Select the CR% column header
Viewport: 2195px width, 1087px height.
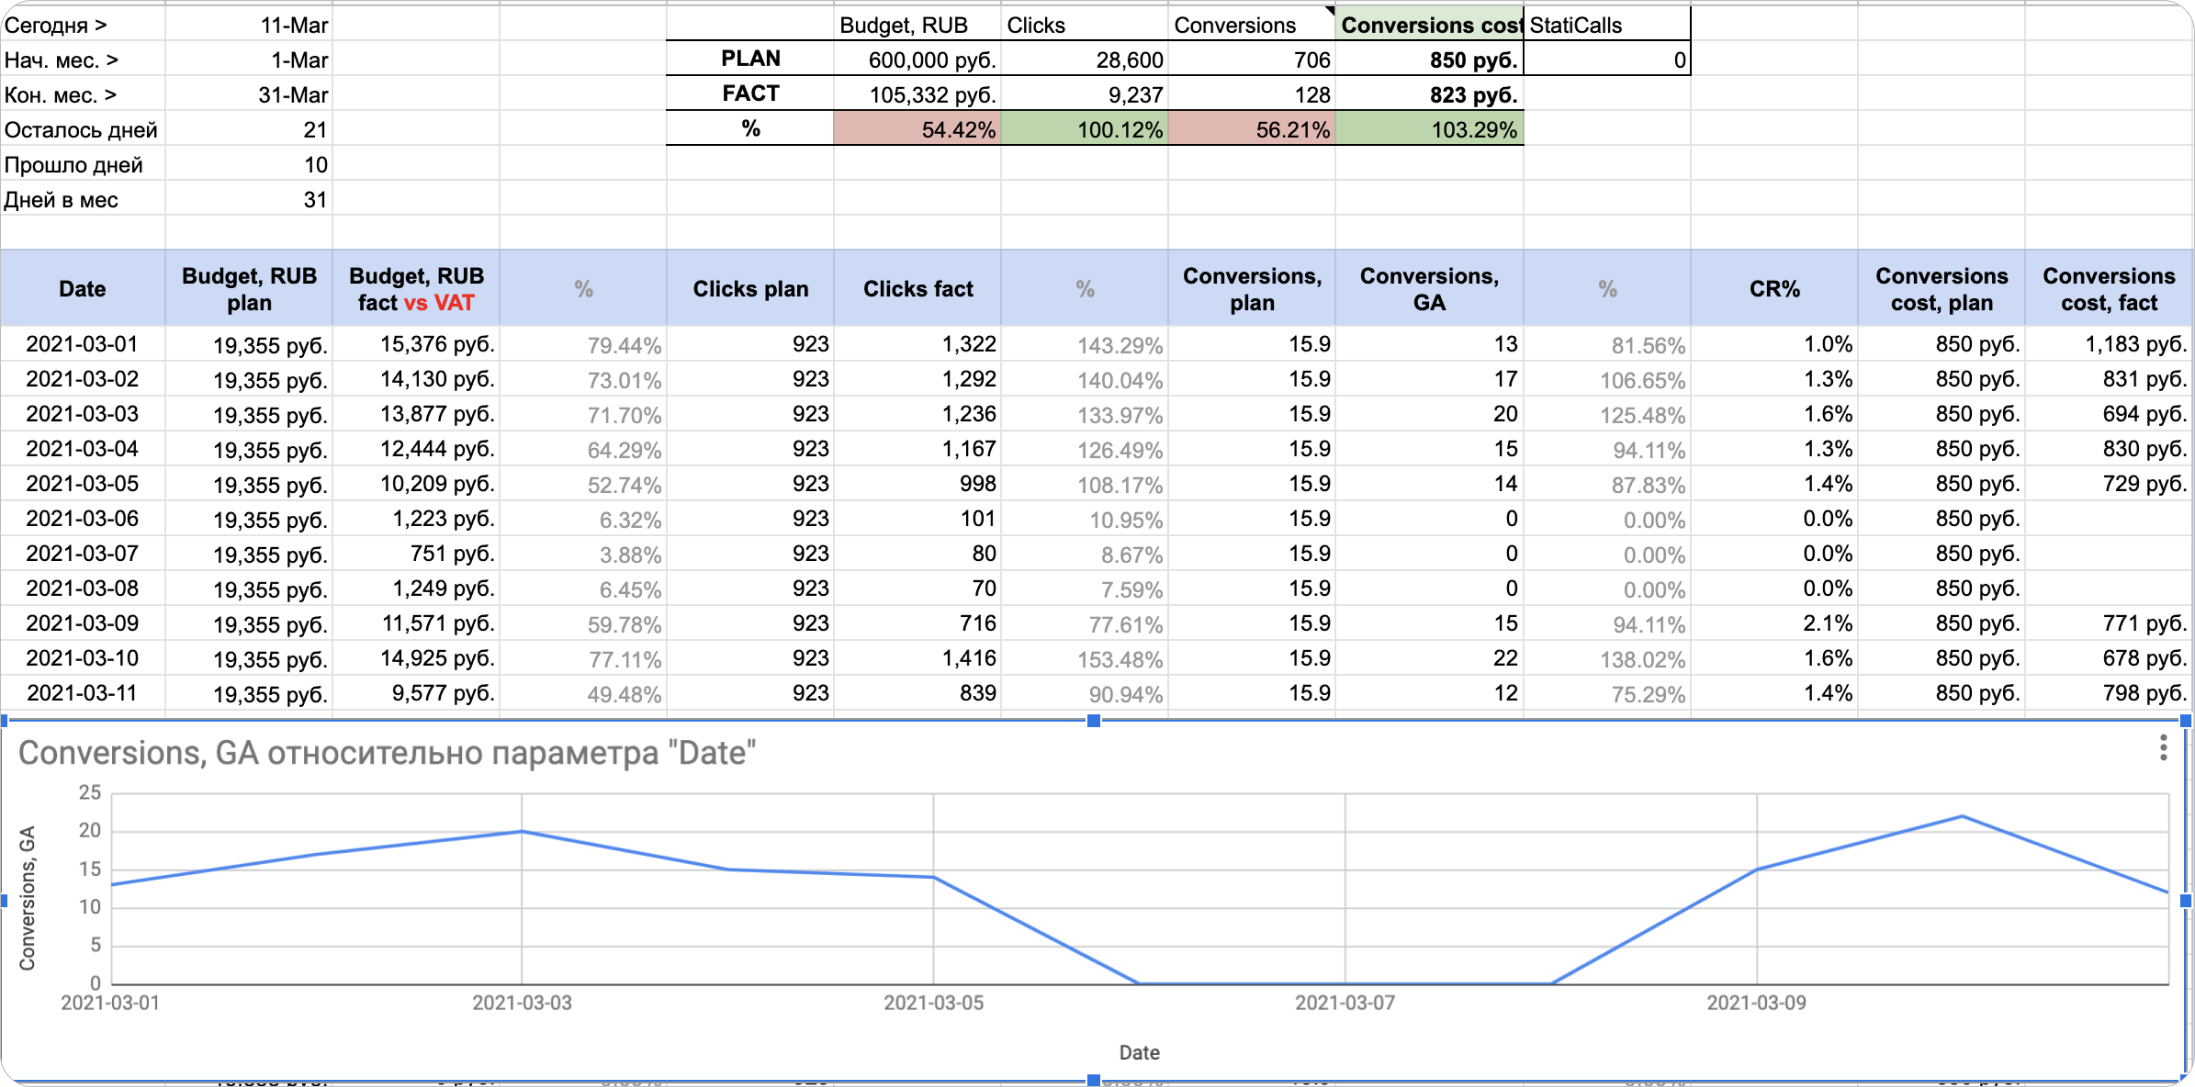[x=1773, y=289]
